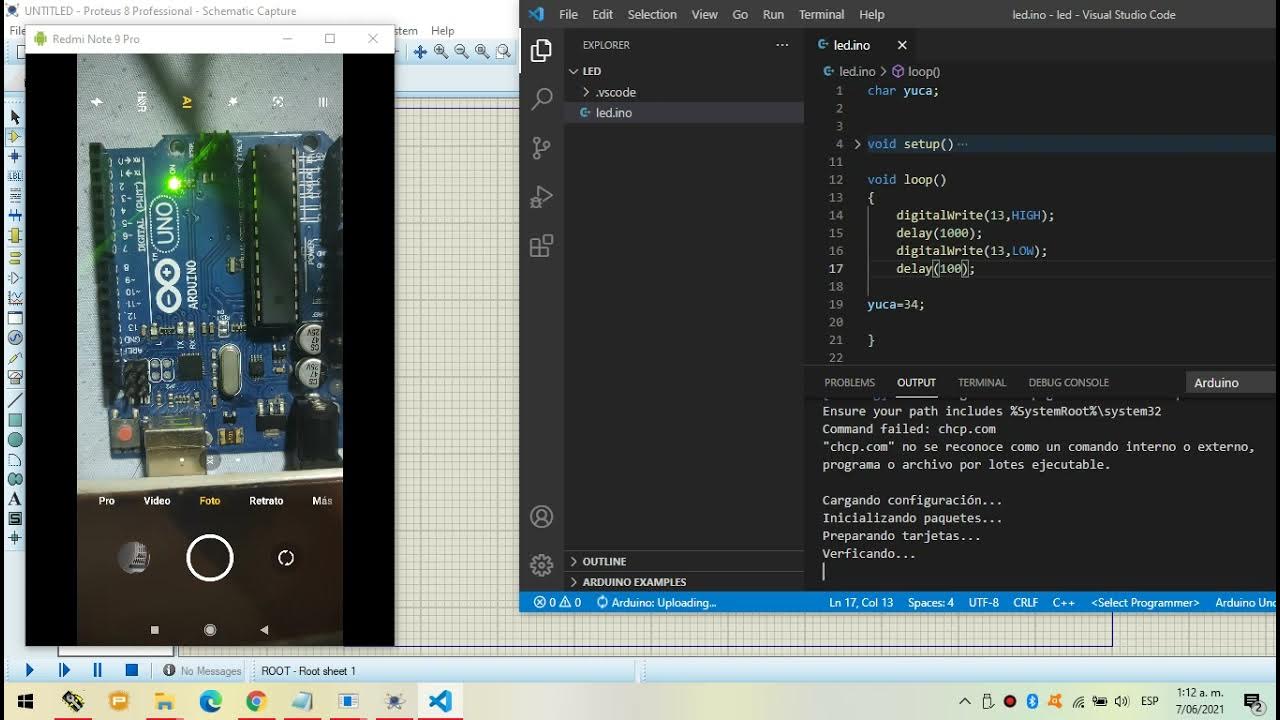Open gallery thumbnail in phone camera
1280x720 pixels.
coord(134,558)
